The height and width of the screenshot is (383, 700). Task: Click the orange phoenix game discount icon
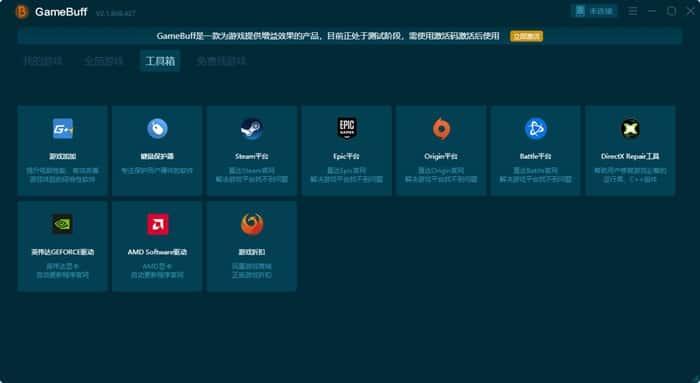(252, 224)
